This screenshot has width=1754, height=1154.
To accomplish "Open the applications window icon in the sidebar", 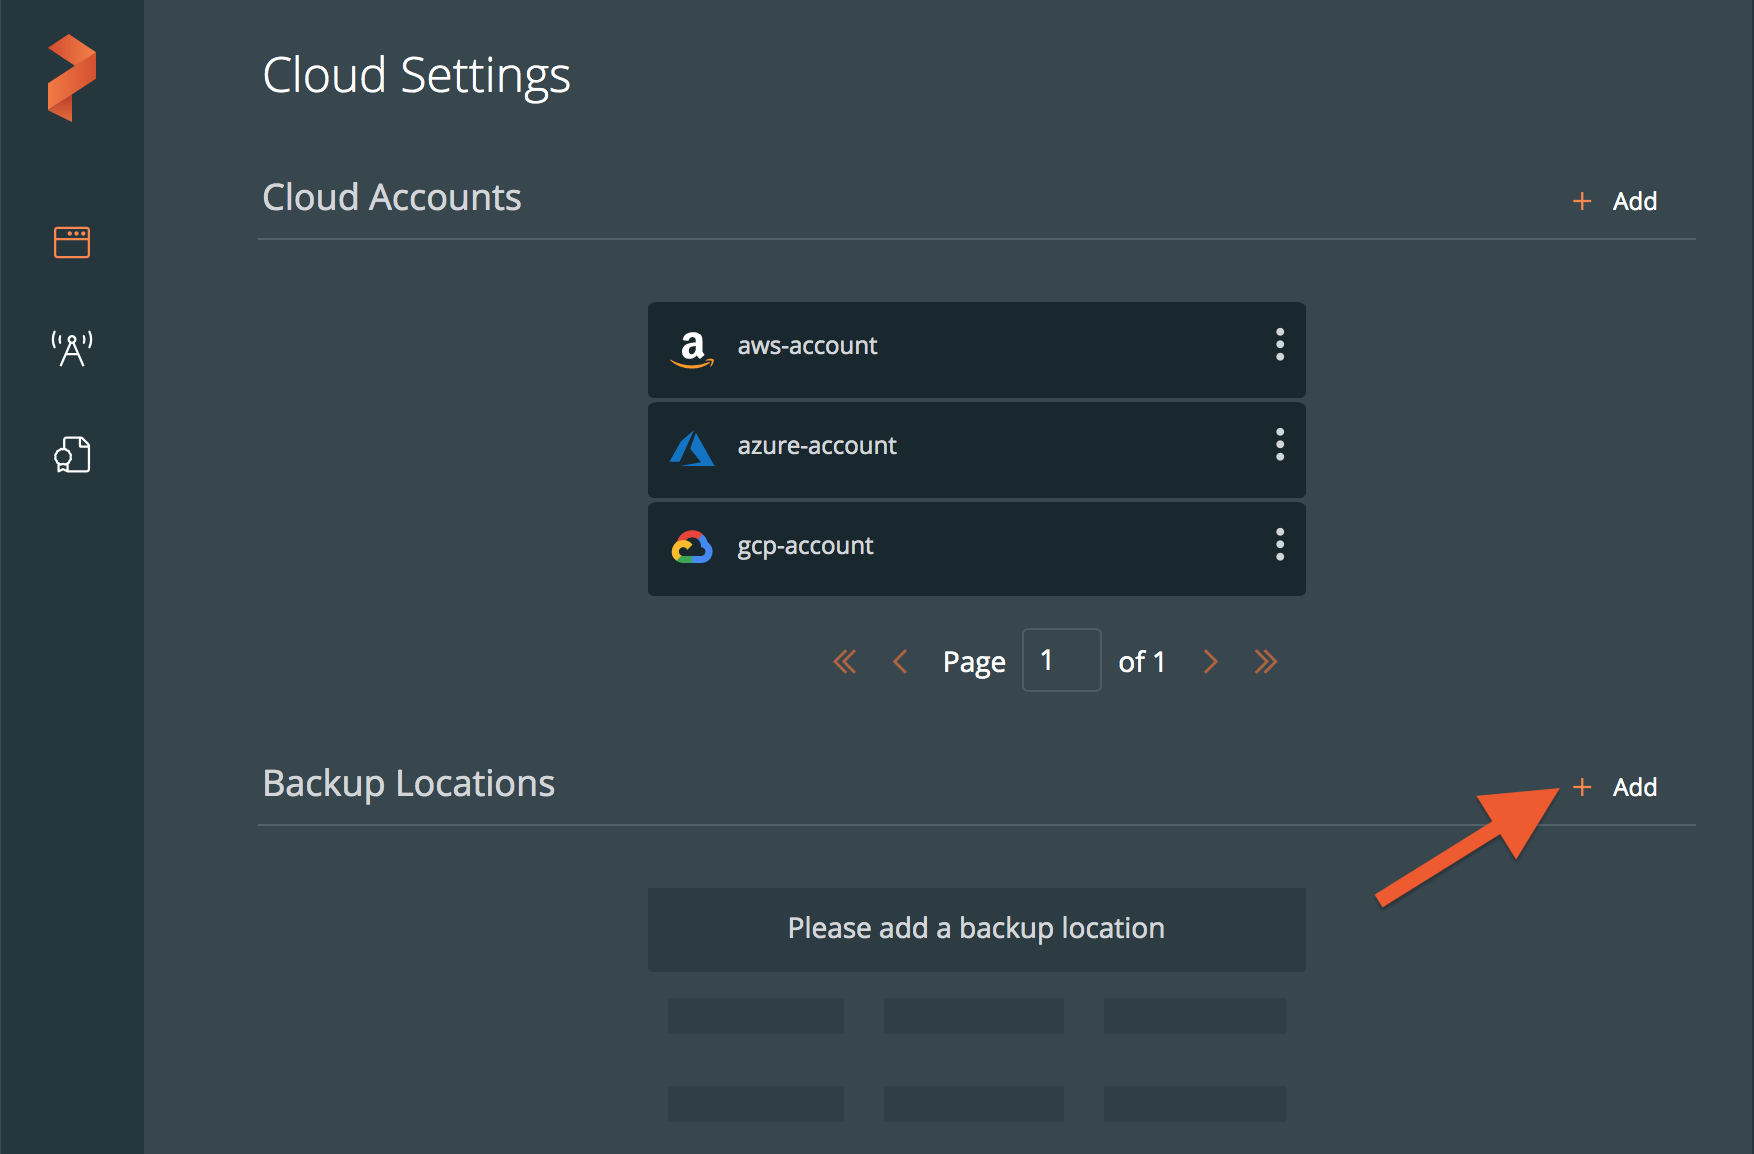I will (72, 242).
